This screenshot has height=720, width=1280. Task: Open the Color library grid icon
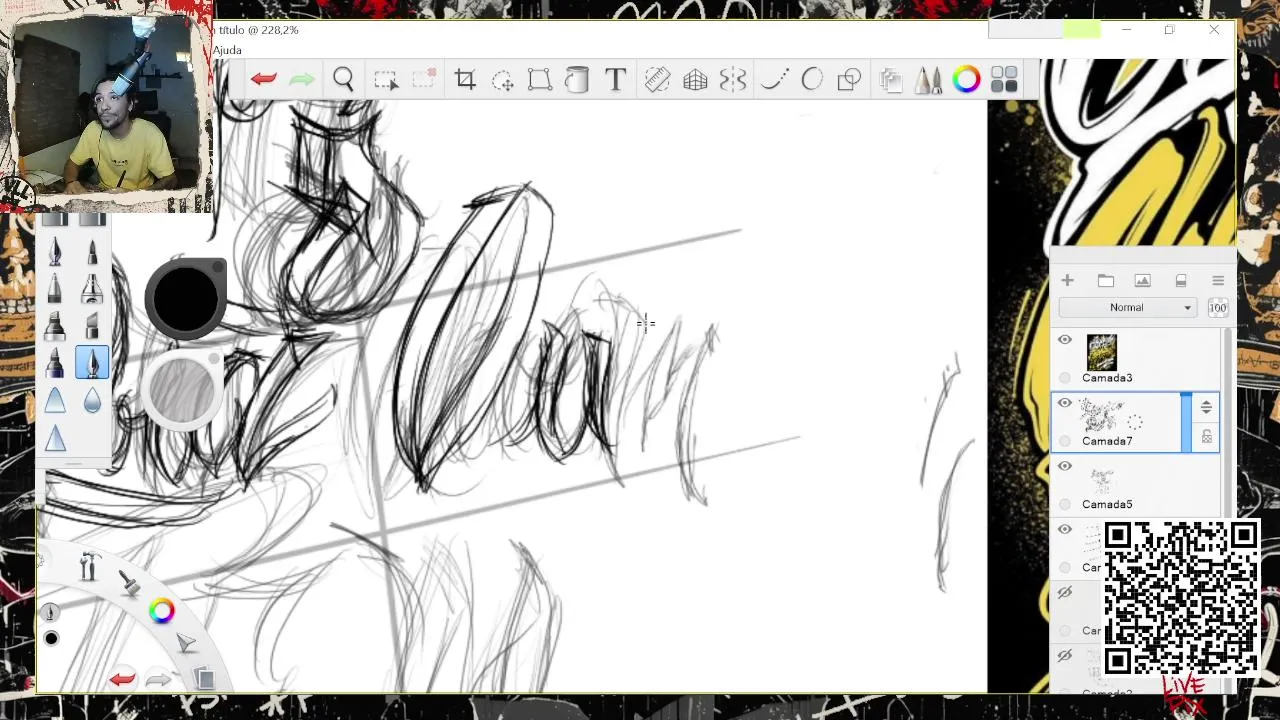[x=1004, y=80]
